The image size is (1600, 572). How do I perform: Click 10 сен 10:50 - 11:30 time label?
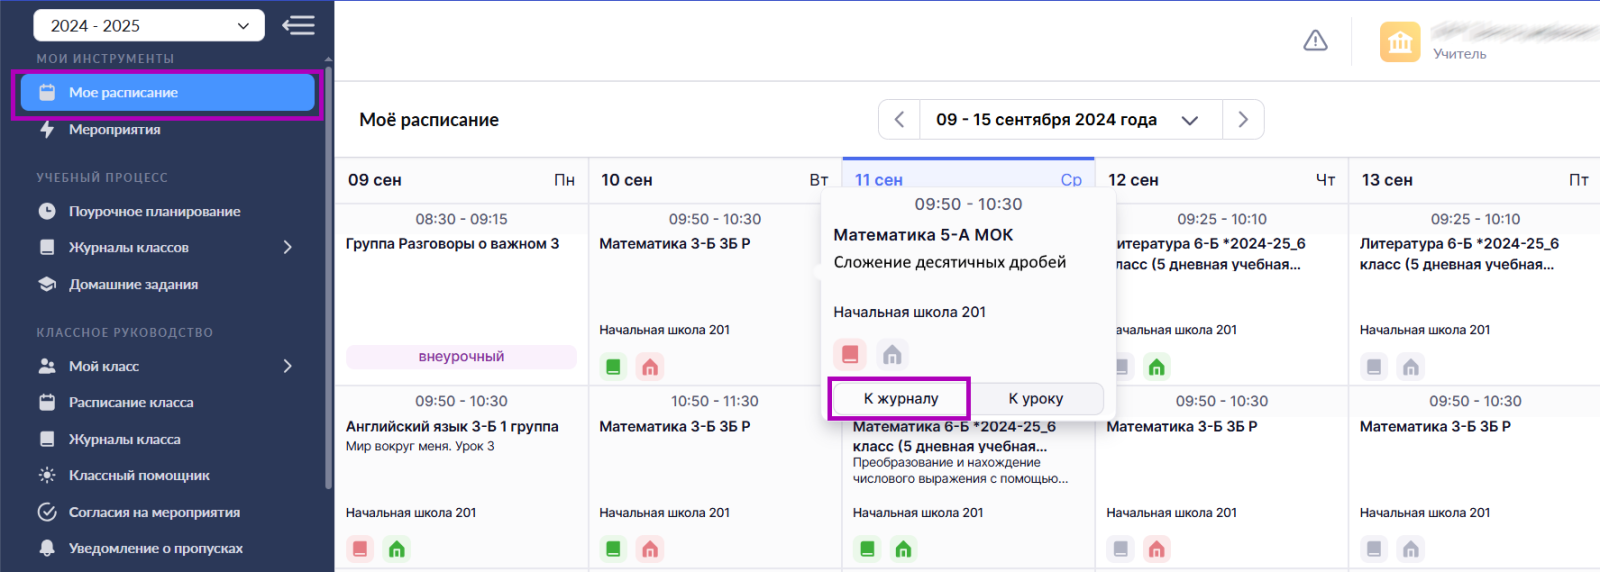click(715, 401)
